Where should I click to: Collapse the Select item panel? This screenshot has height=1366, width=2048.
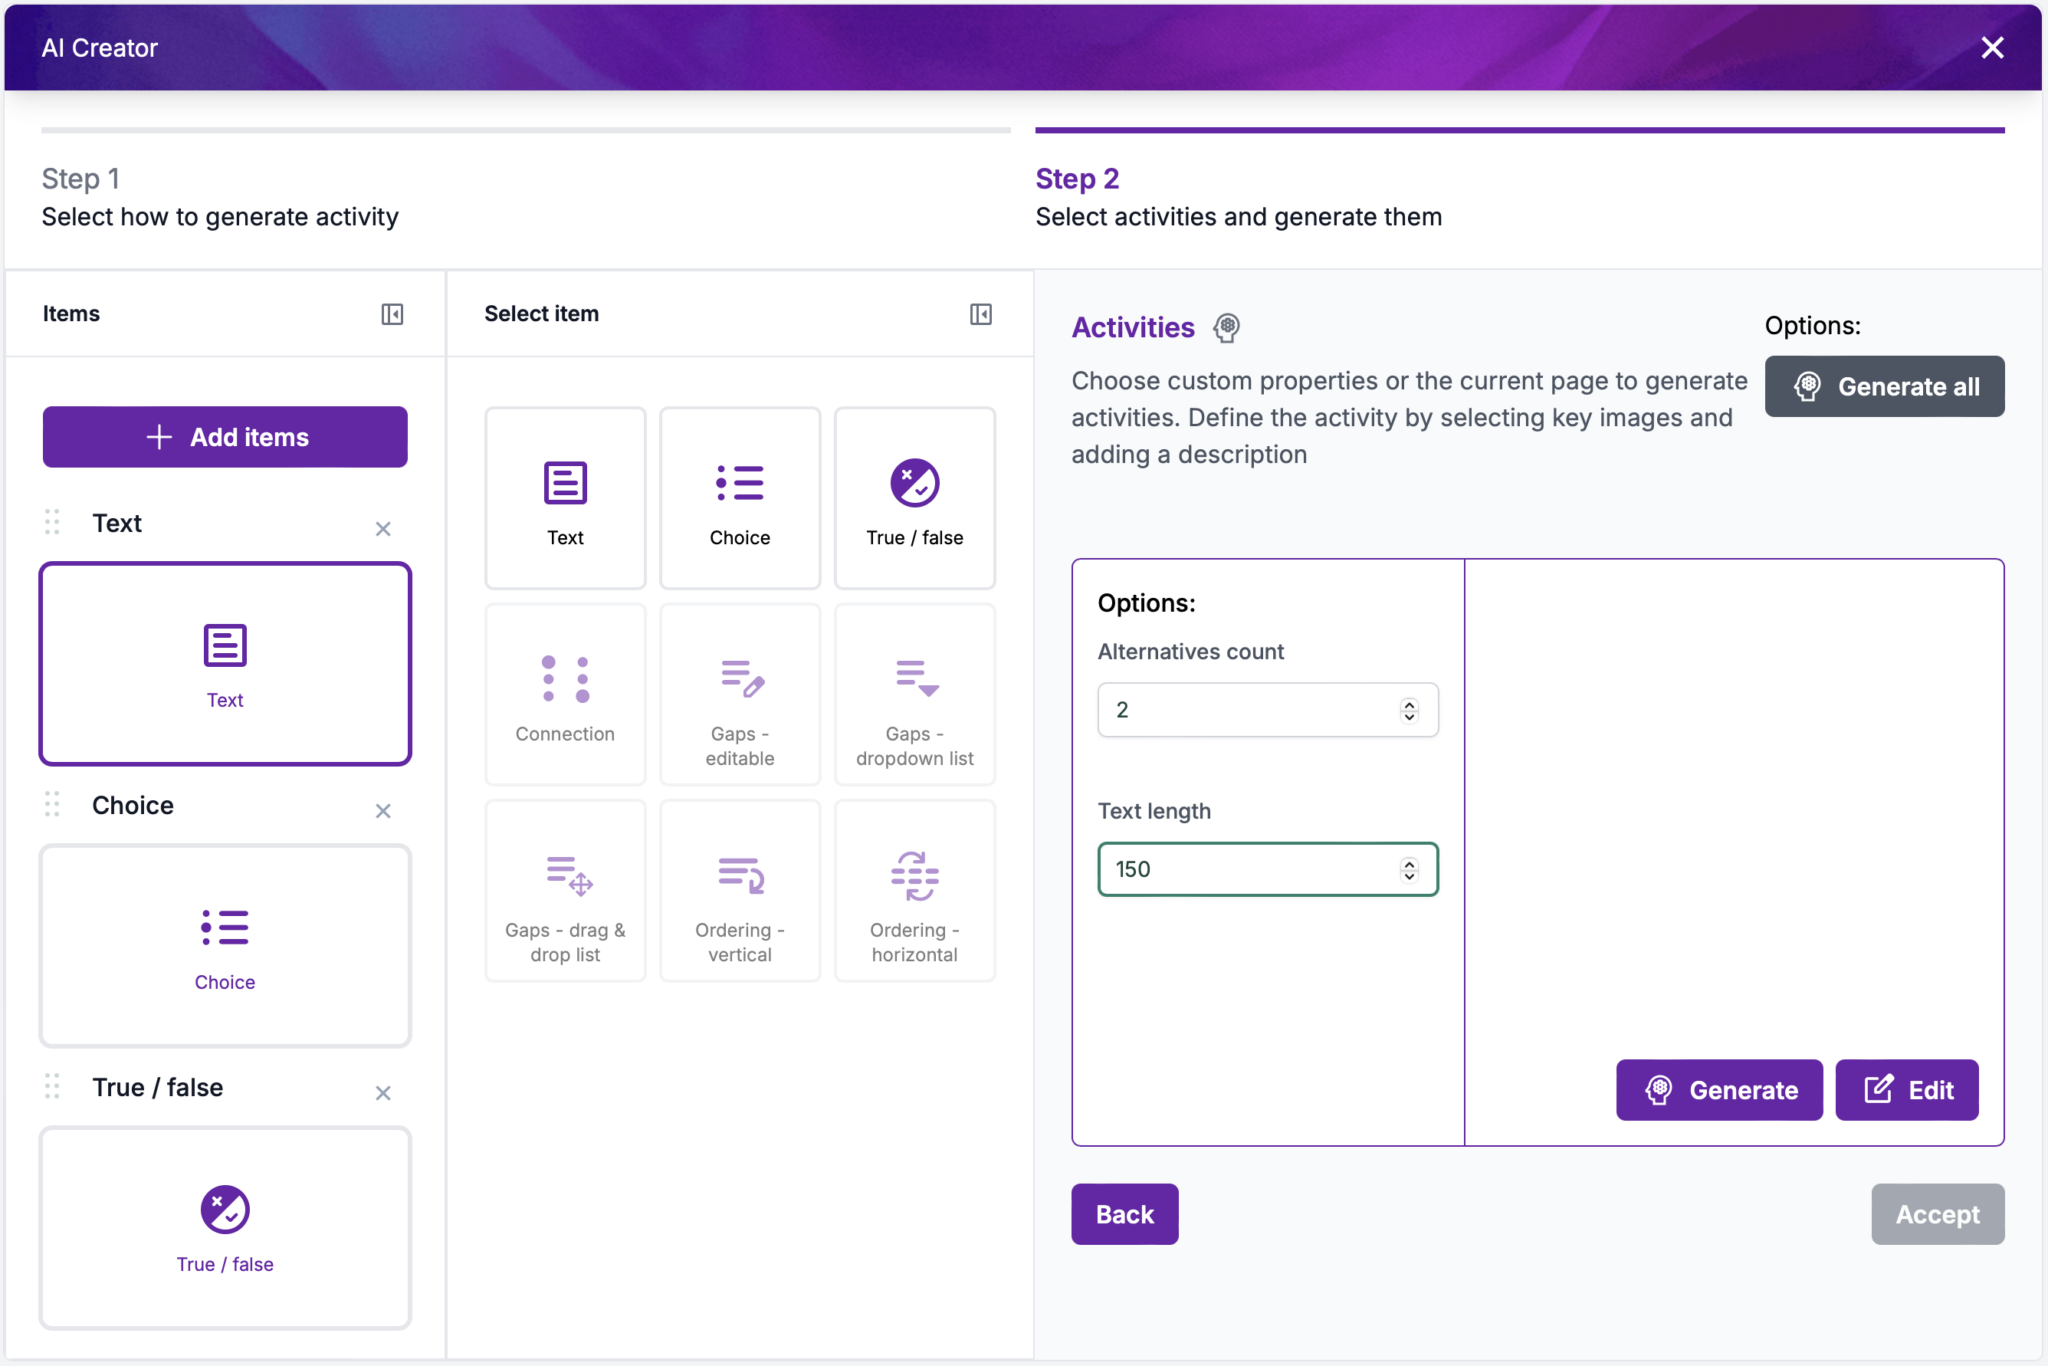point(981,314)
